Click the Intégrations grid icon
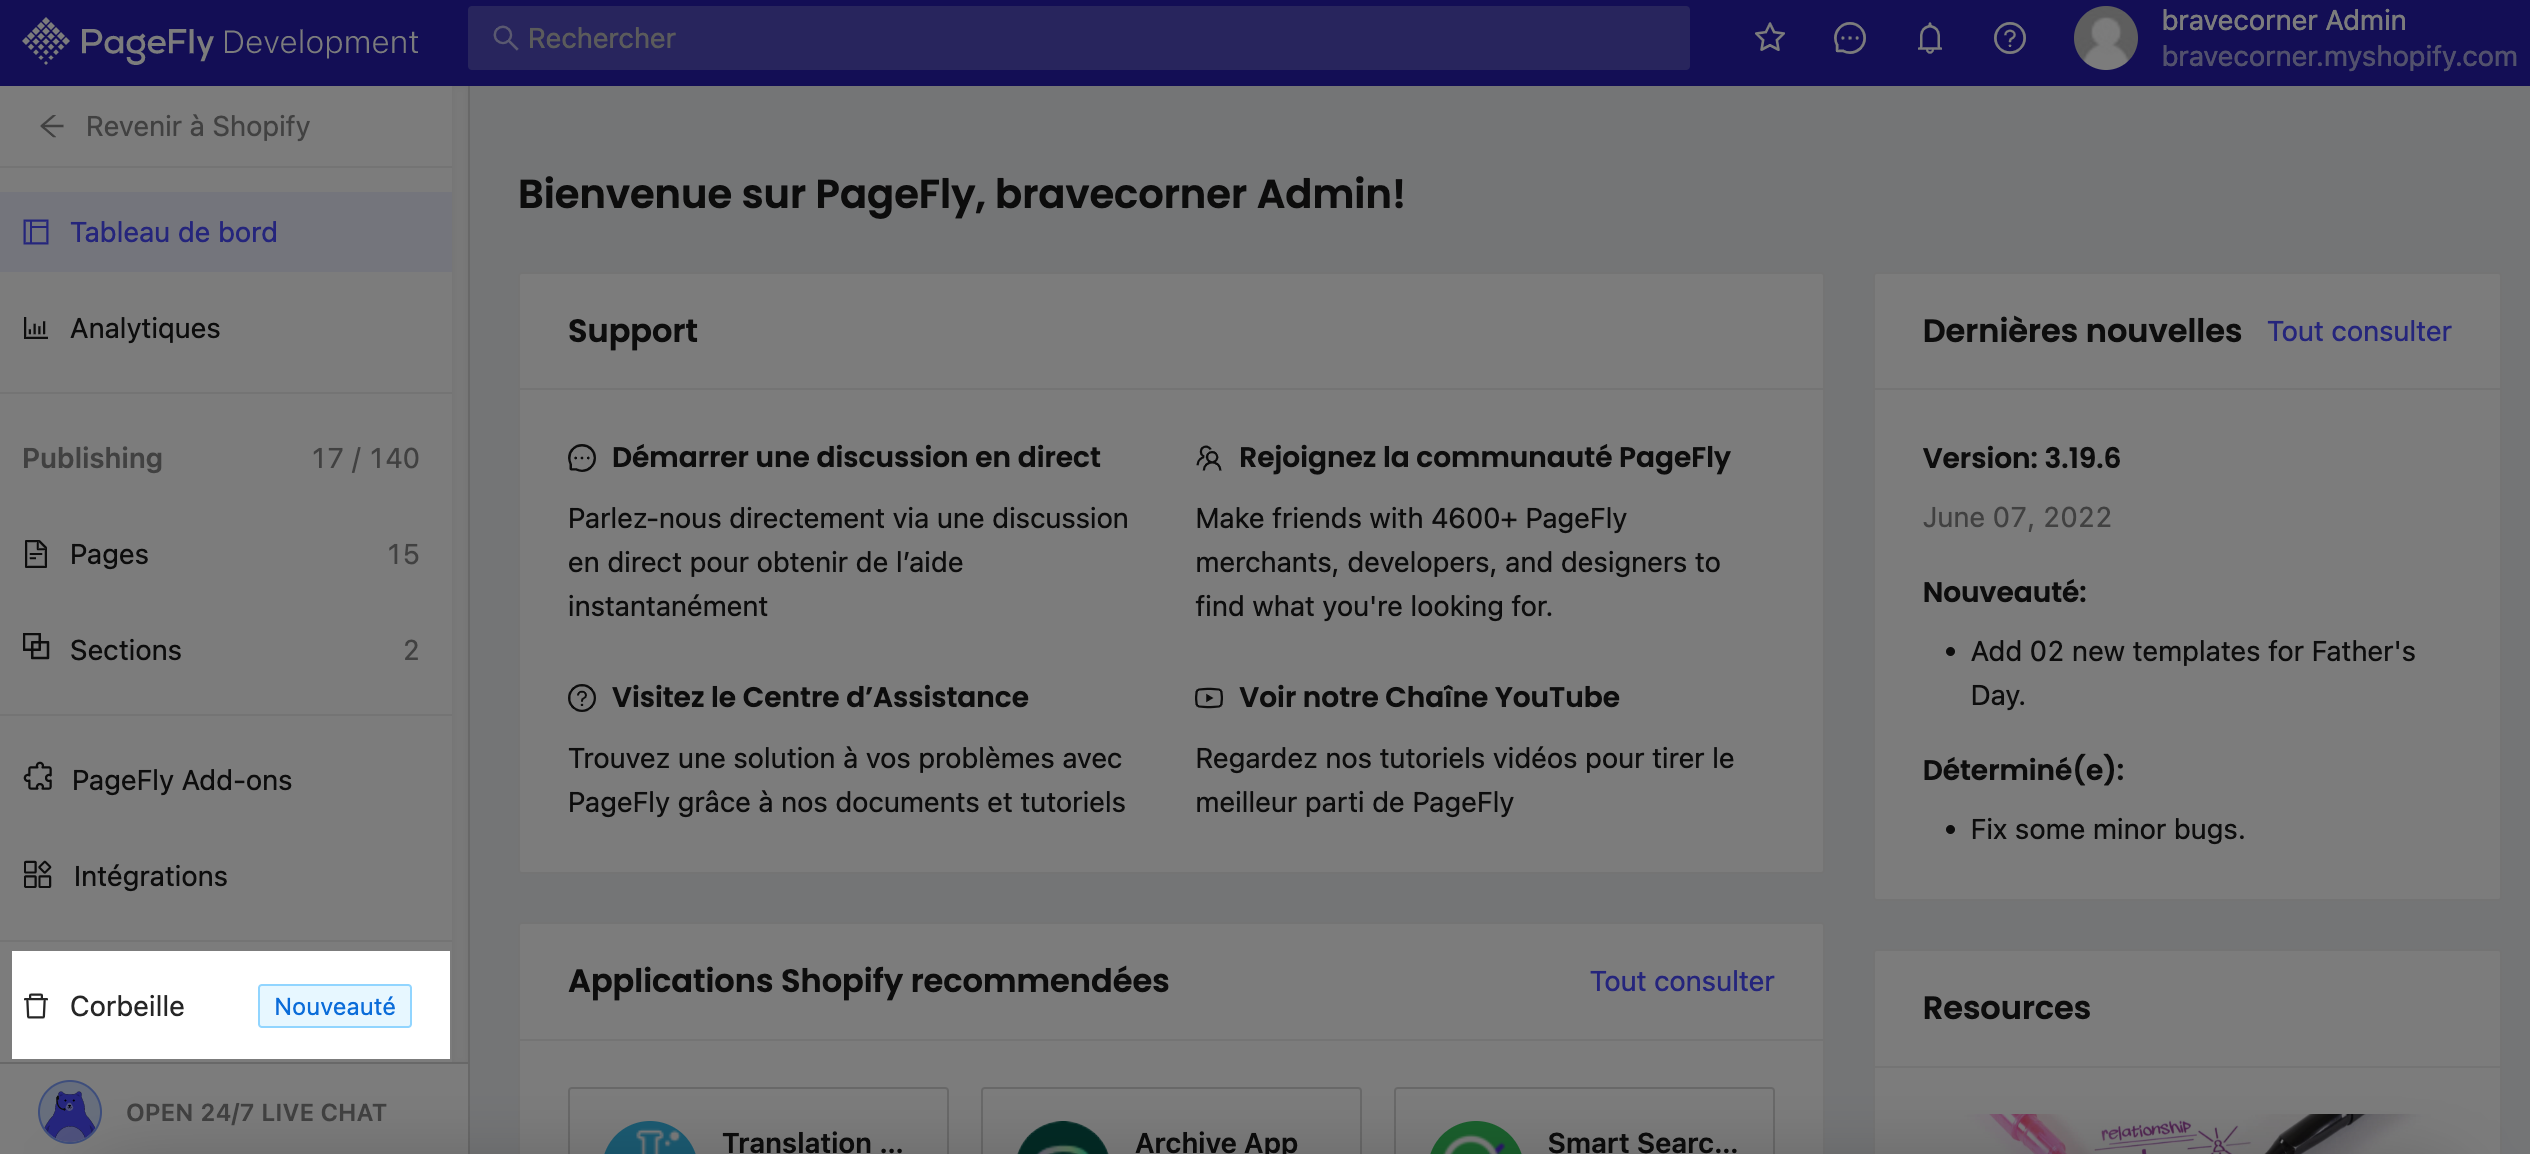 coord(38,875)
